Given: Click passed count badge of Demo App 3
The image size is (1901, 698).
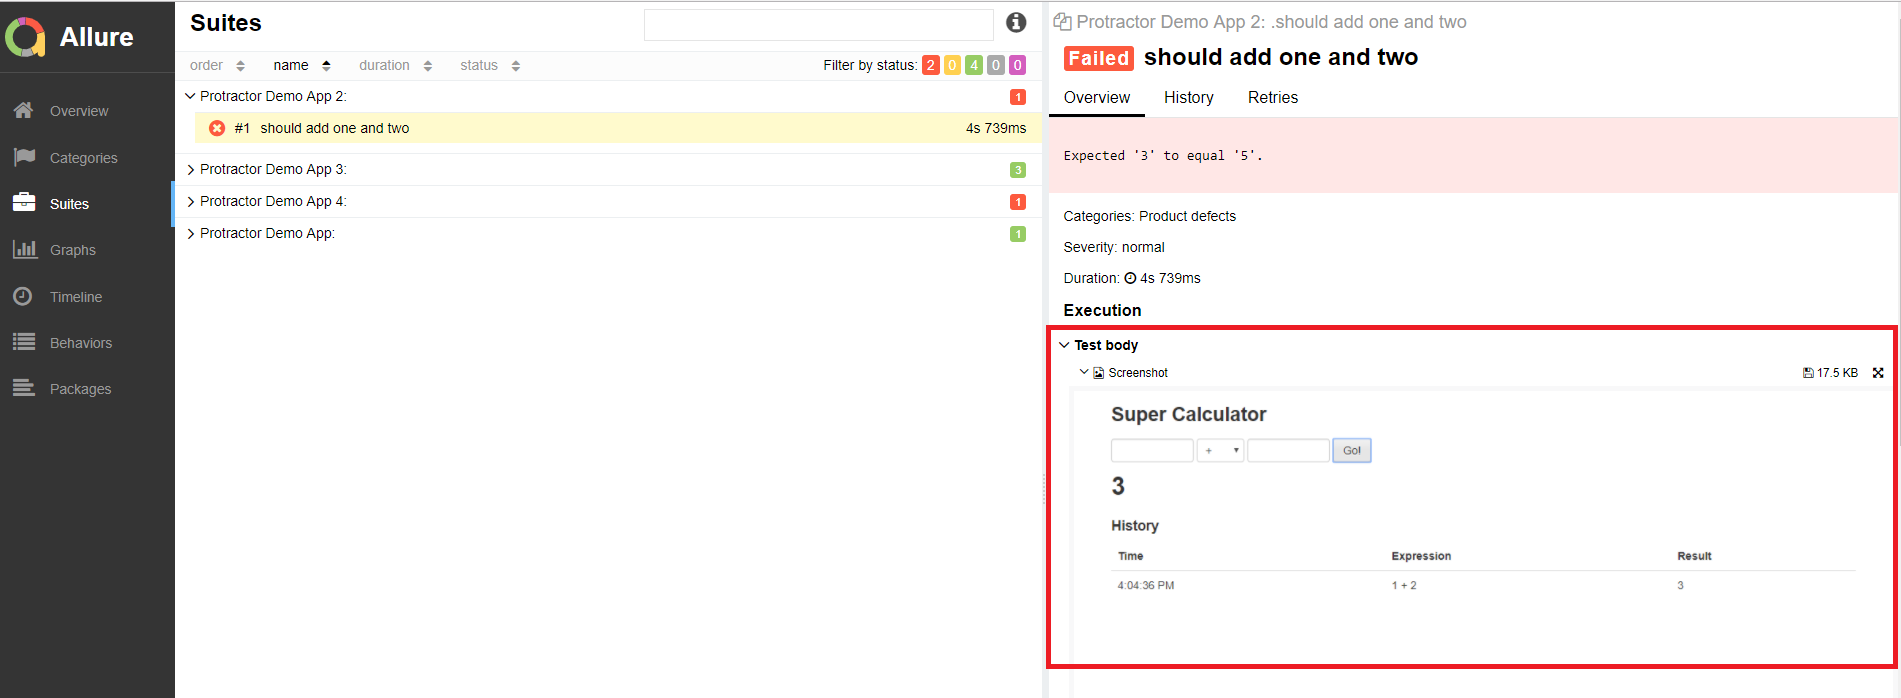Looking at the screenshot, I should [1018, 170].
